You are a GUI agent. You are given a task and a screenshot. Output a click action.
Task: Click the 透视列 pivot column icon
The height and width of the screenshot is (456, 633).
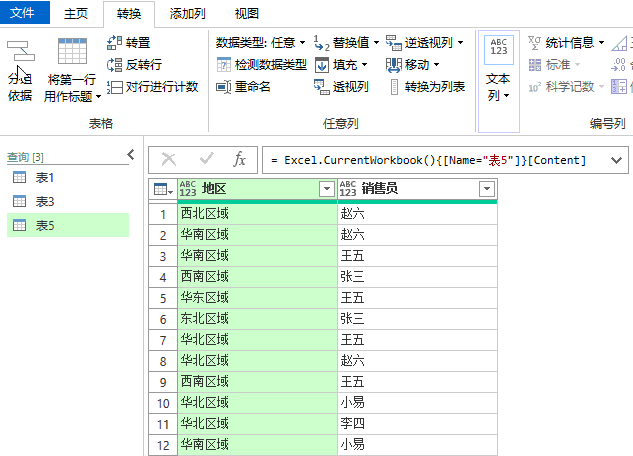[x=322, y=87]
